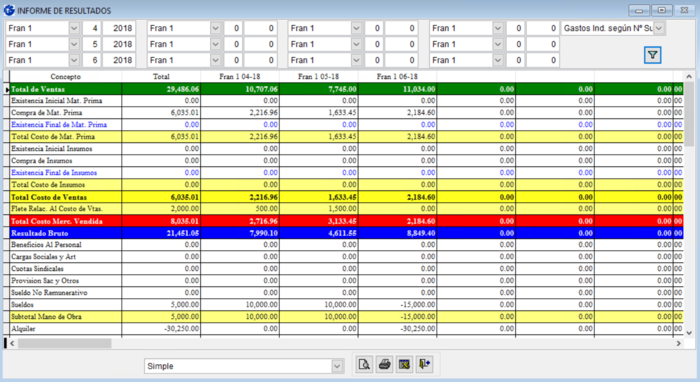The width and height of the screenshot is (700, 382).
Task: Apply the filter funnel icon
Action: coord(652,55)
